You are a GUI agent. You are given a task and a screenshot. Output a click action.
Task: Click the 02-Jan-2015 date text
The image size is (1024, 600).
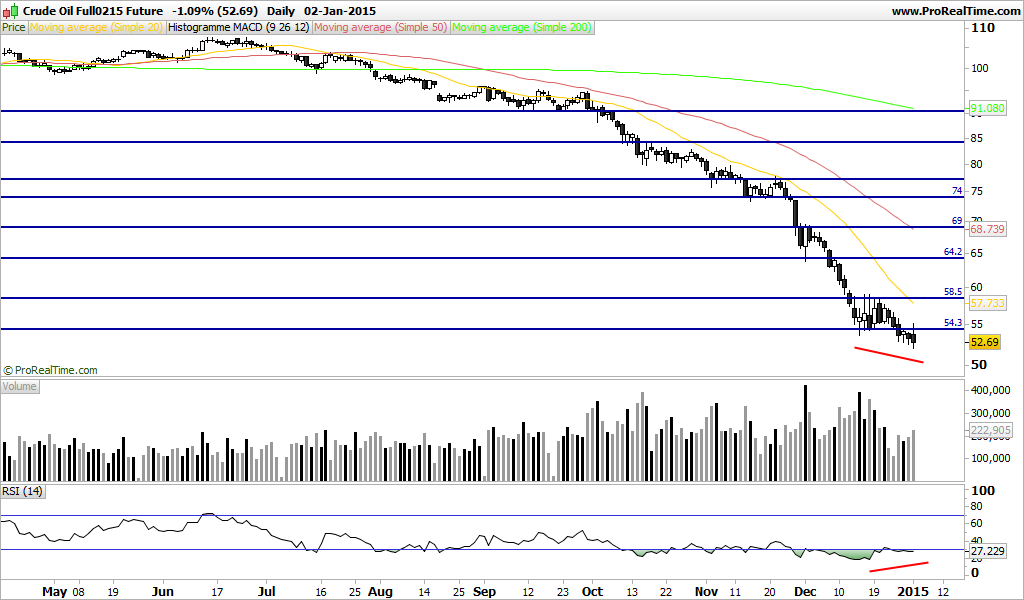point(340,11)
